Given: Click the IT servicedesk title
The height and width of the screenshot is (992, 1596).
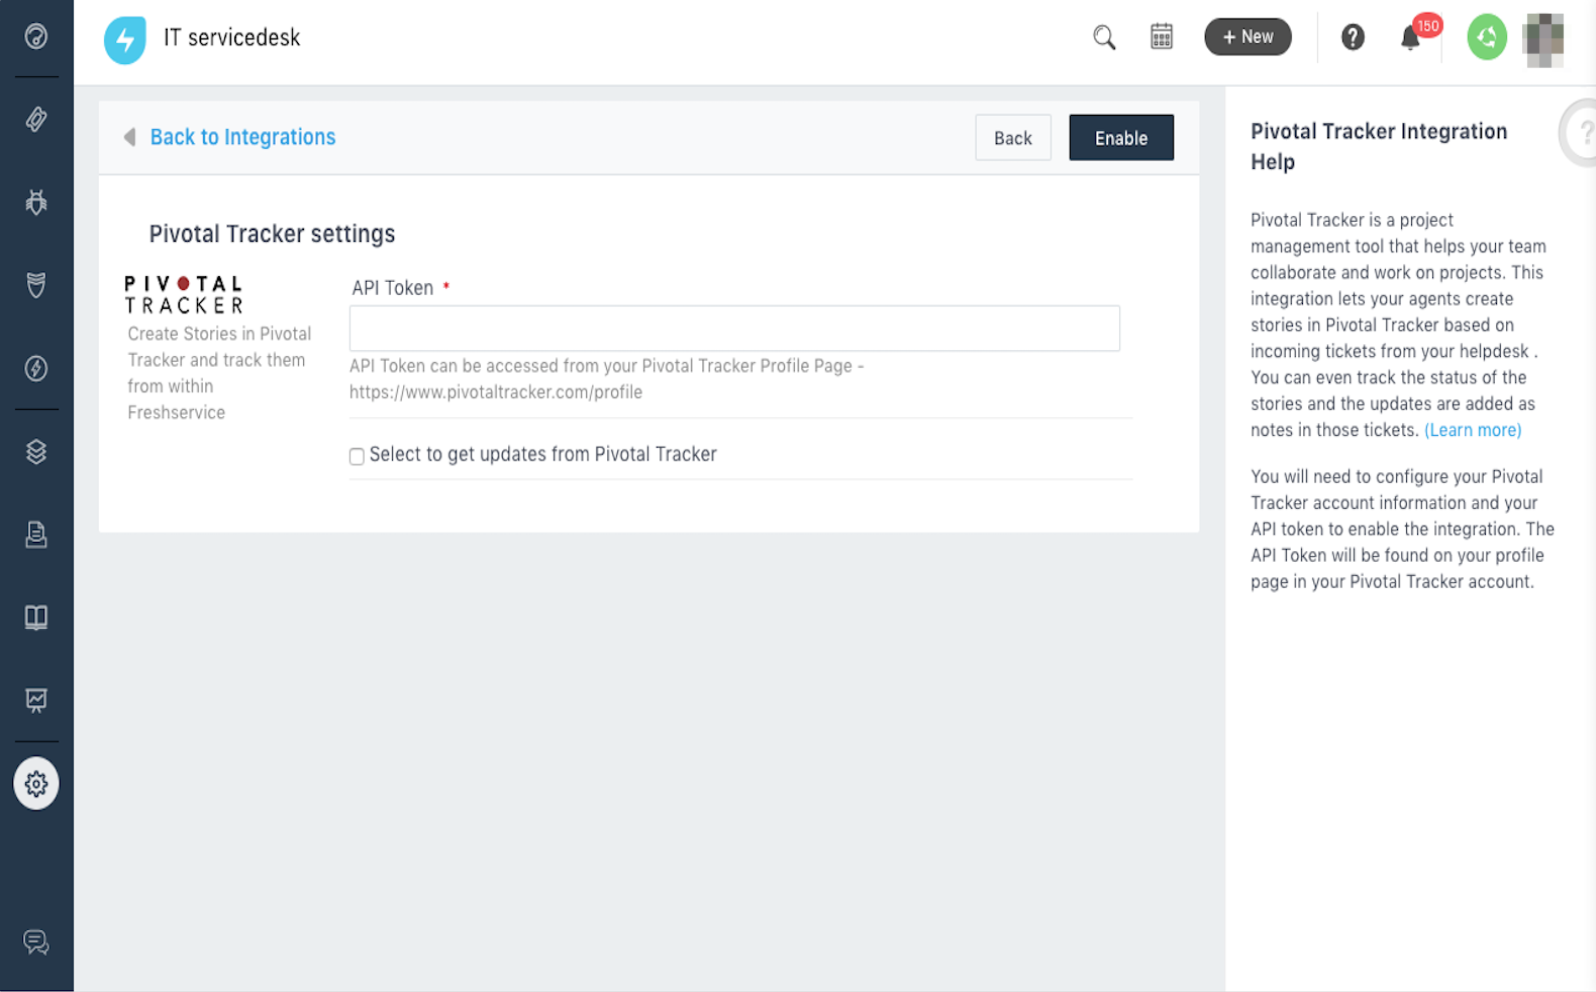Looking at the screenshot, I should (x=232, y=38).
